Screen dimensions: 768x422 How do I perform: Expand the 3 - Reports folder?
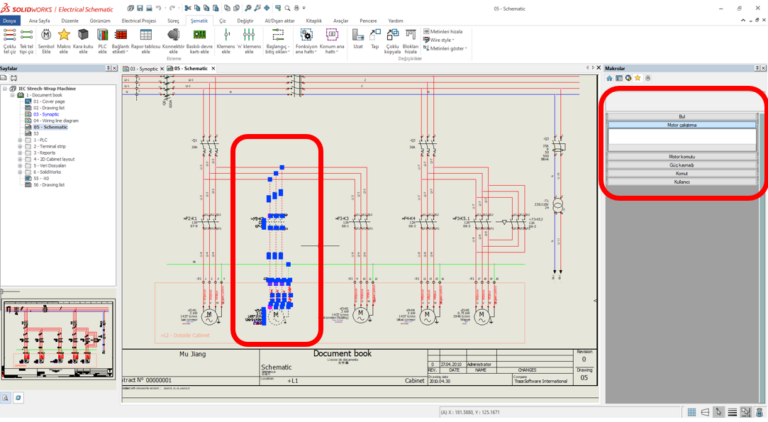20,152
